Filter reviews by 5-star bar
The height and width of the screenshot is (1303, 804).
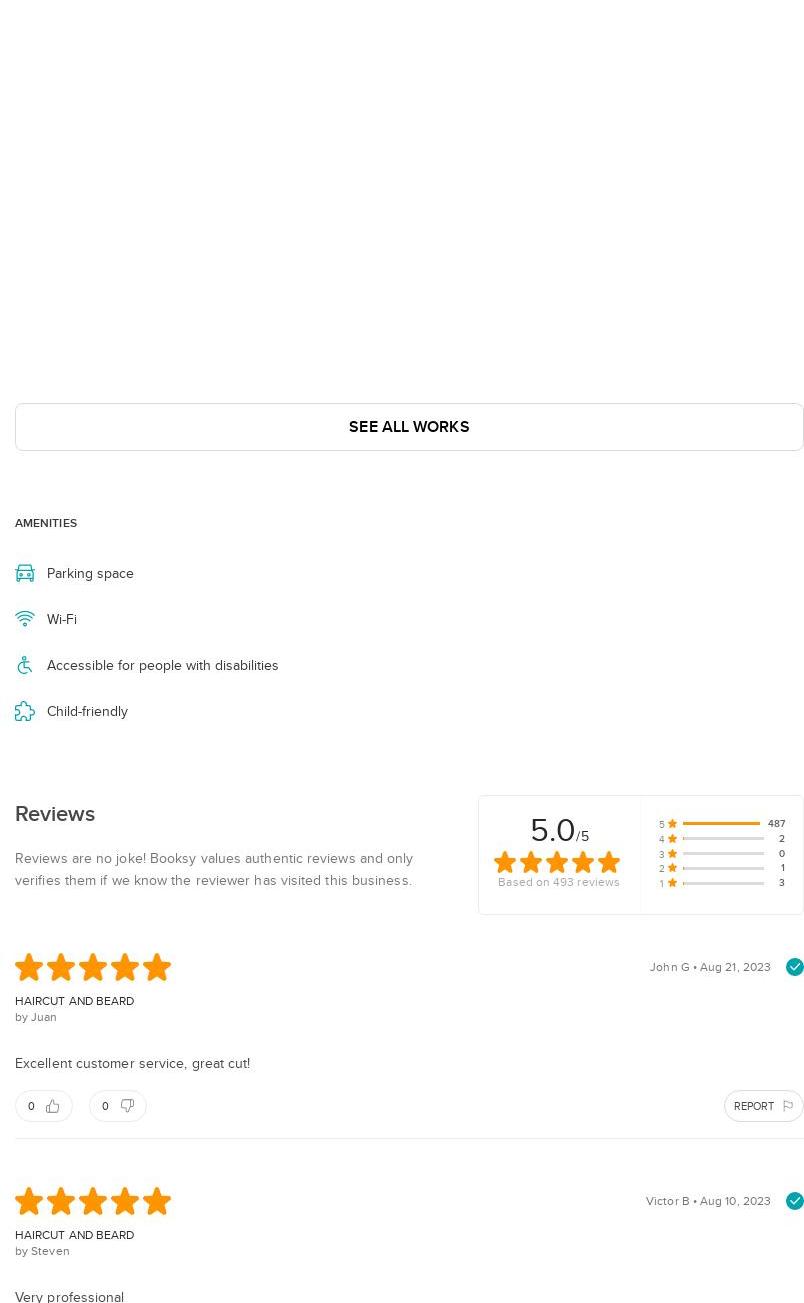coord(722,824)
